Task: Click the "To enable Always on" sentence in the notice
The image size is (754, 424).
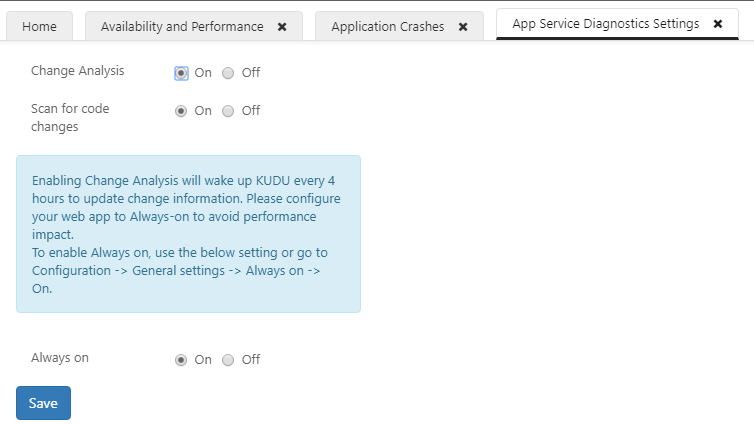Action: (179, 252)
